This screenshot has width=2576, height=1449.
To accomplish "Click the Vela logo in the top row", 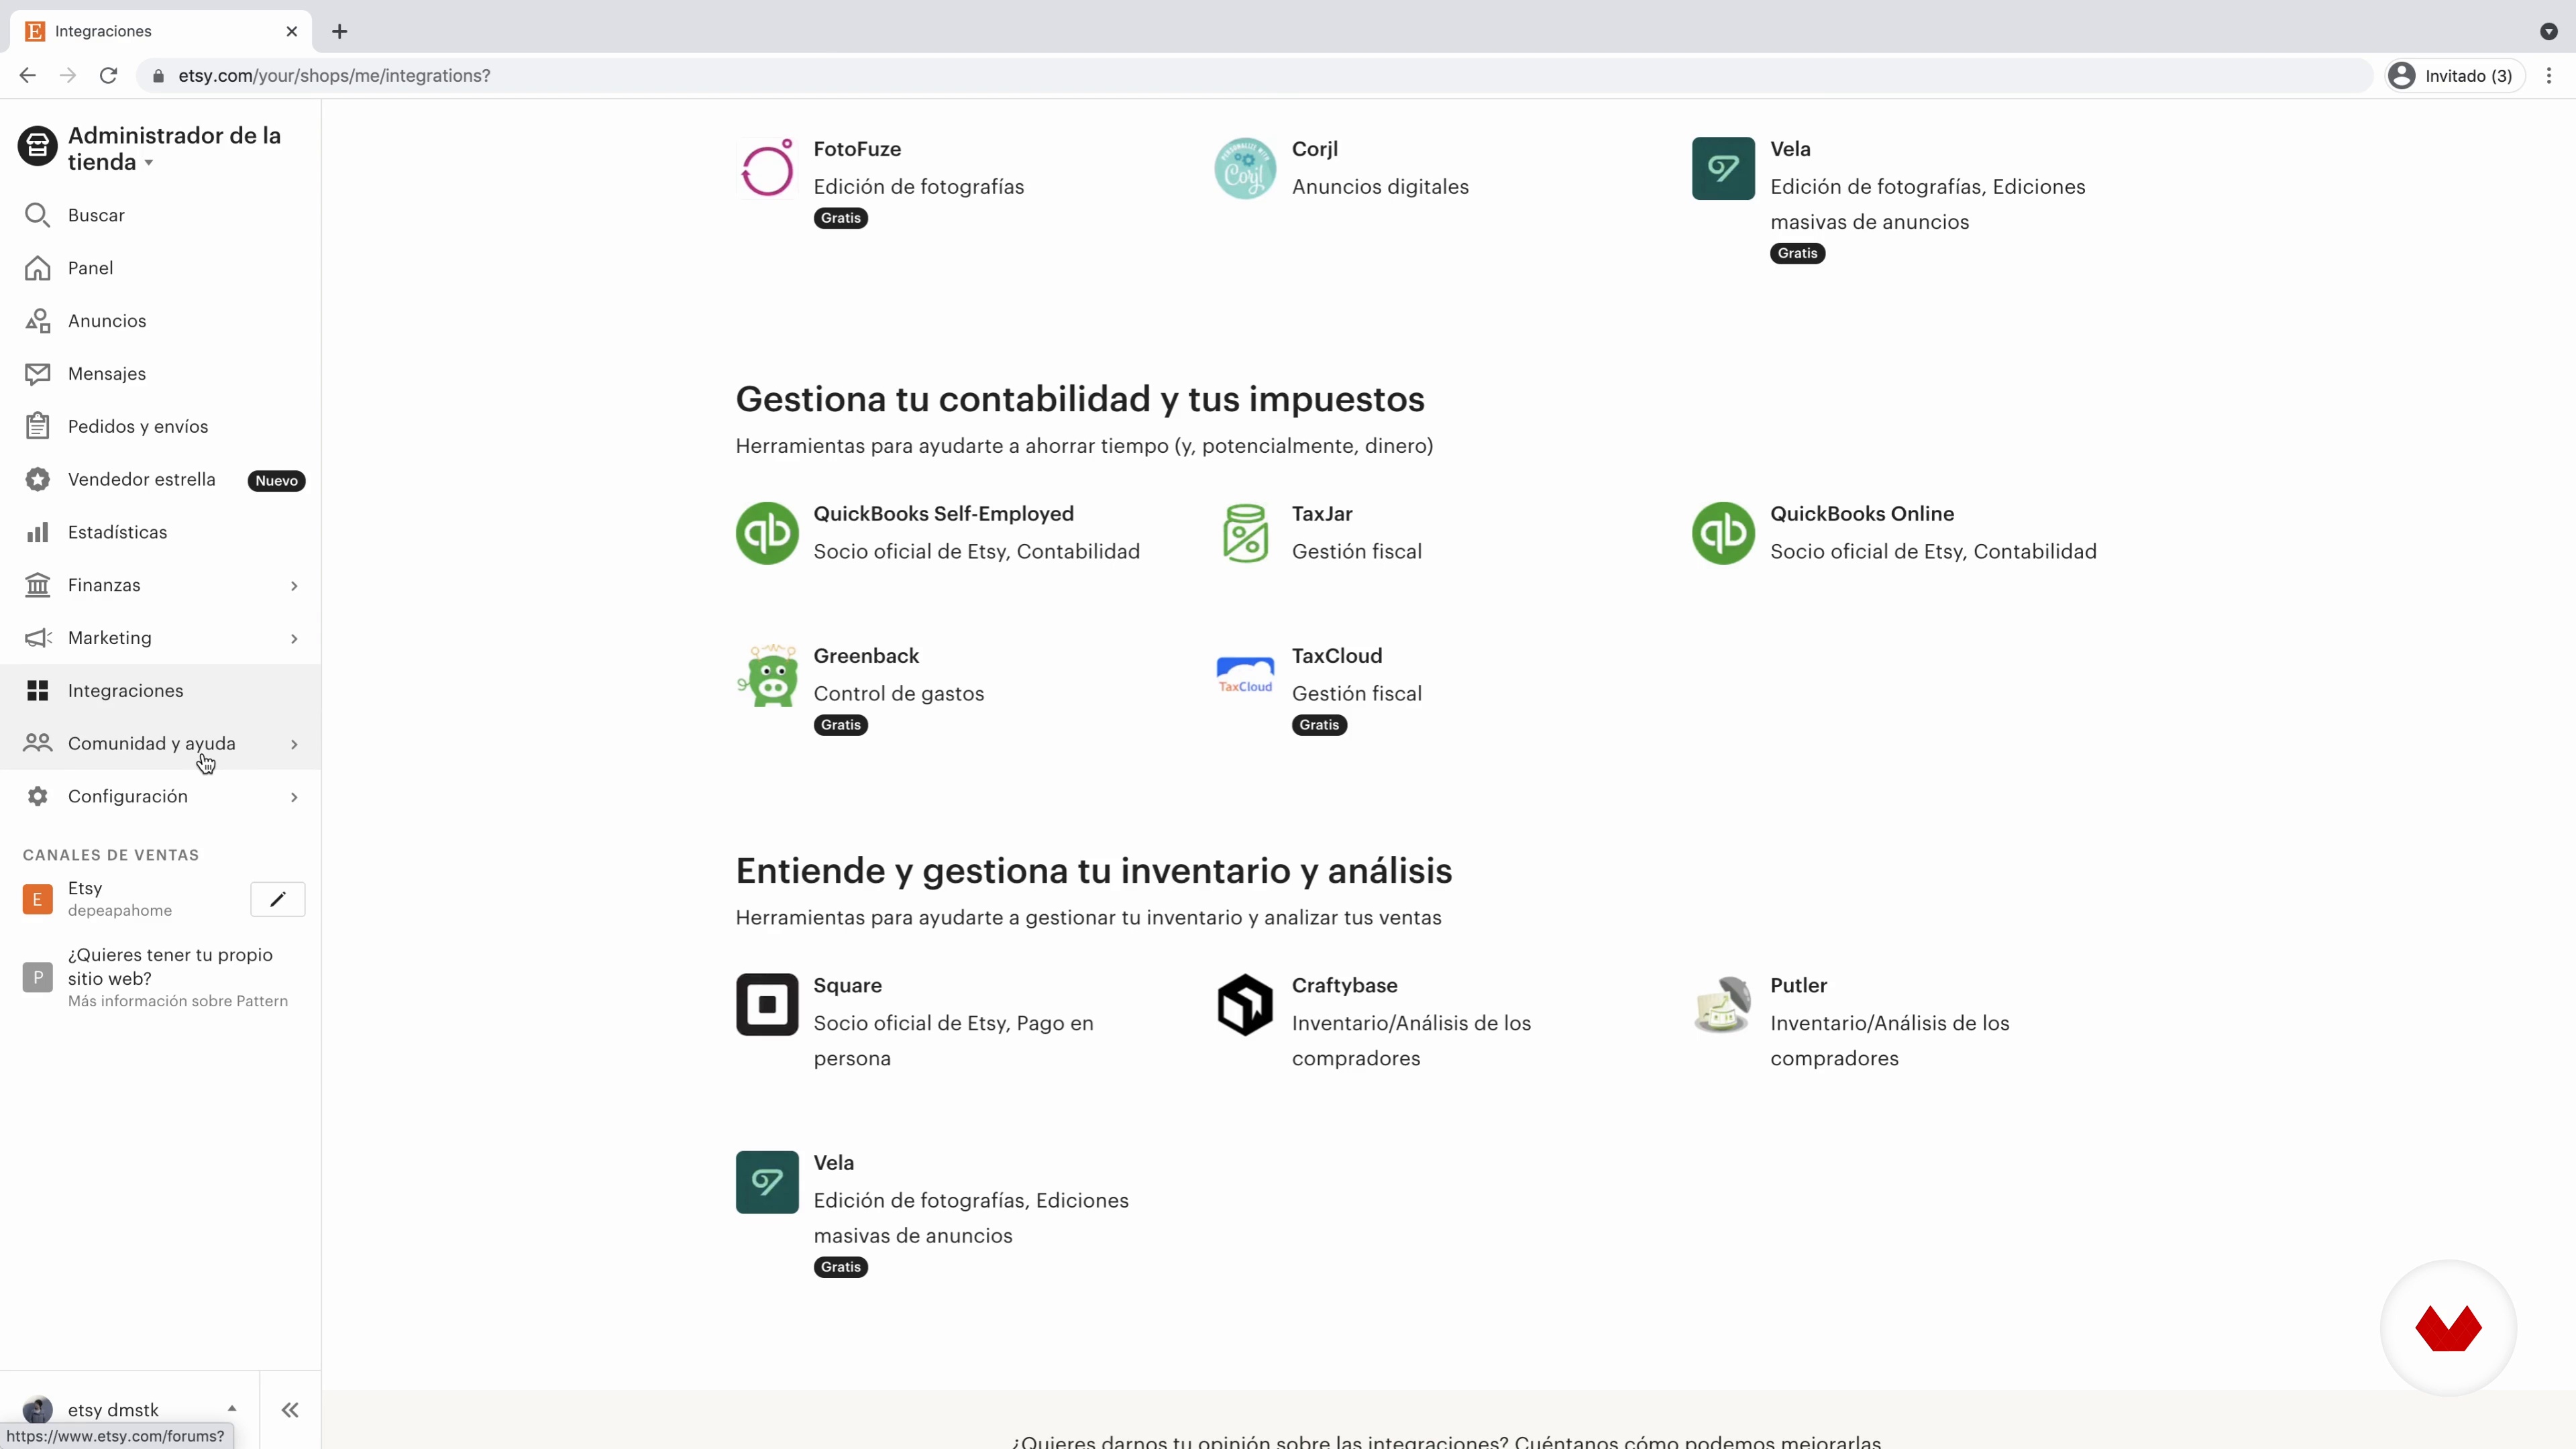I will click(x=1723, y=168).
